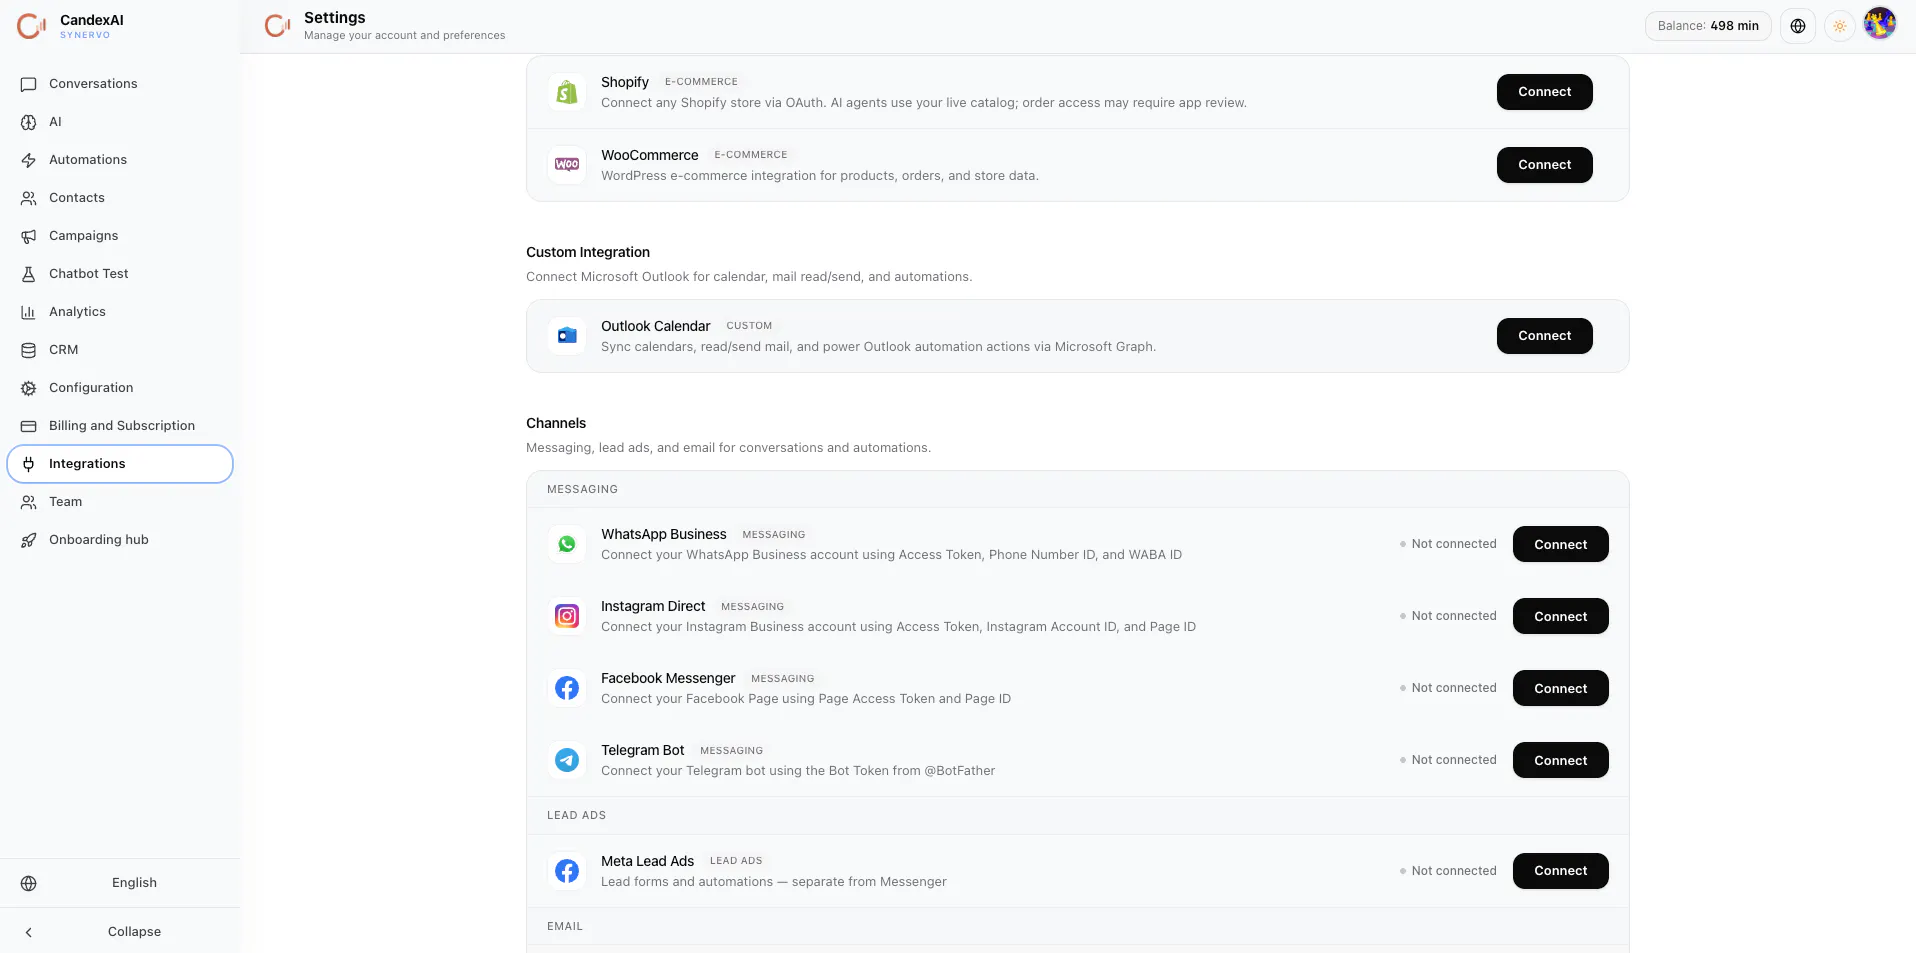The image size is (1916, 953).
Task: Open the Campaigns section
Action: [120, 236]
